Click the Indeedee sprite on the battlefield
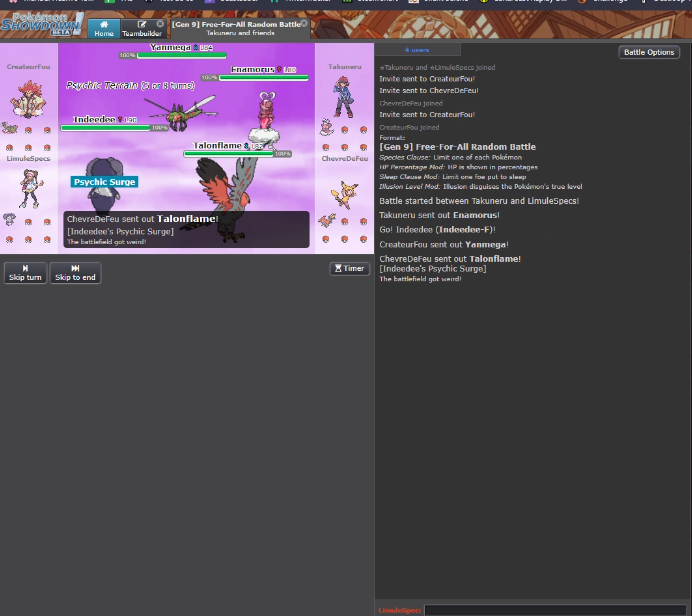The image size is (692, 616). (104, 185)
